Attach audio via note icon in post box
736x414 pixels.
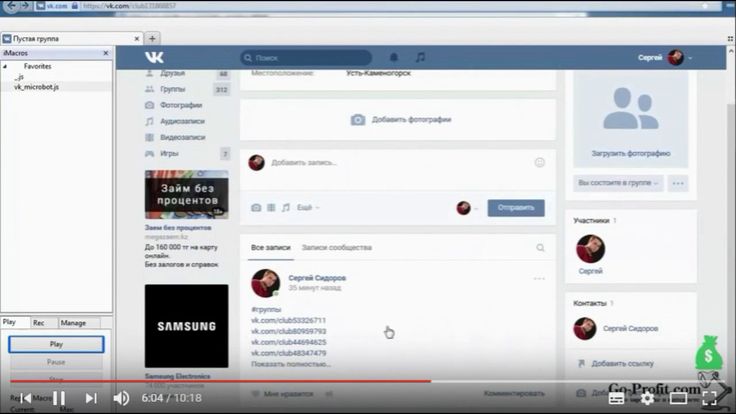click(x=286, y=207)
